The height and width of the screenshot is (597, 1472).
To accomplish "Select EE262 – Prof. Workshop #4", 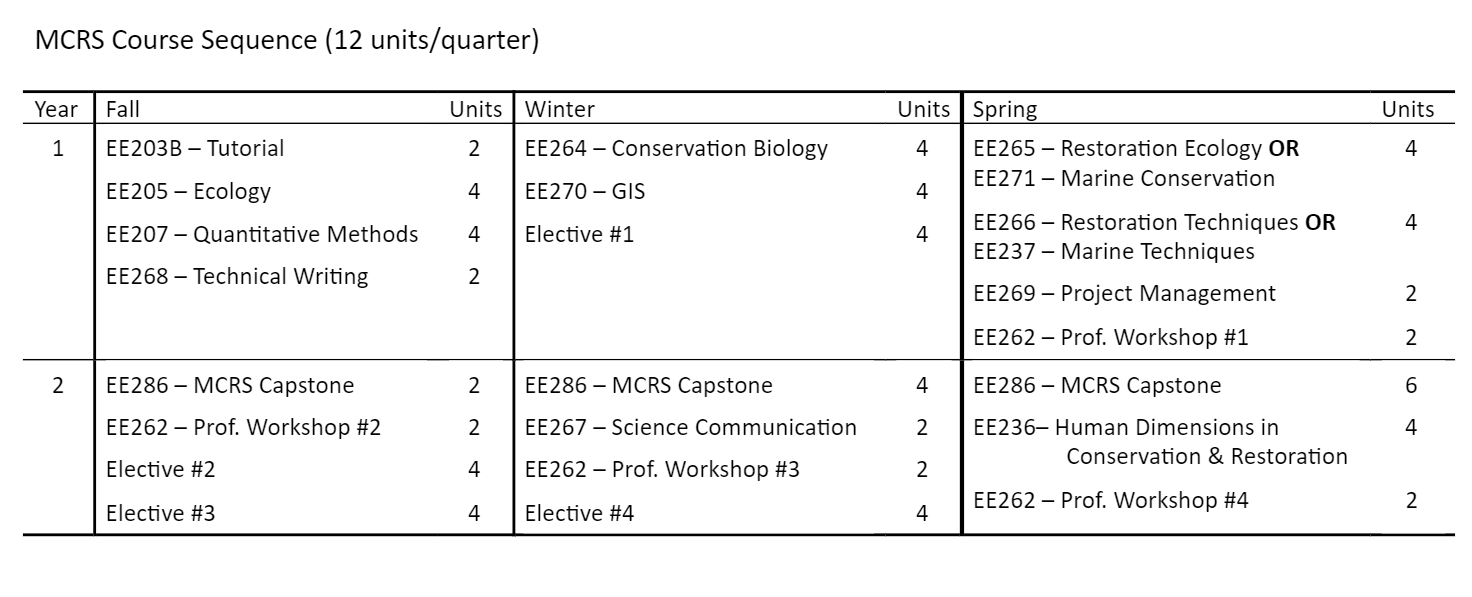I will tap(1110, 500).
